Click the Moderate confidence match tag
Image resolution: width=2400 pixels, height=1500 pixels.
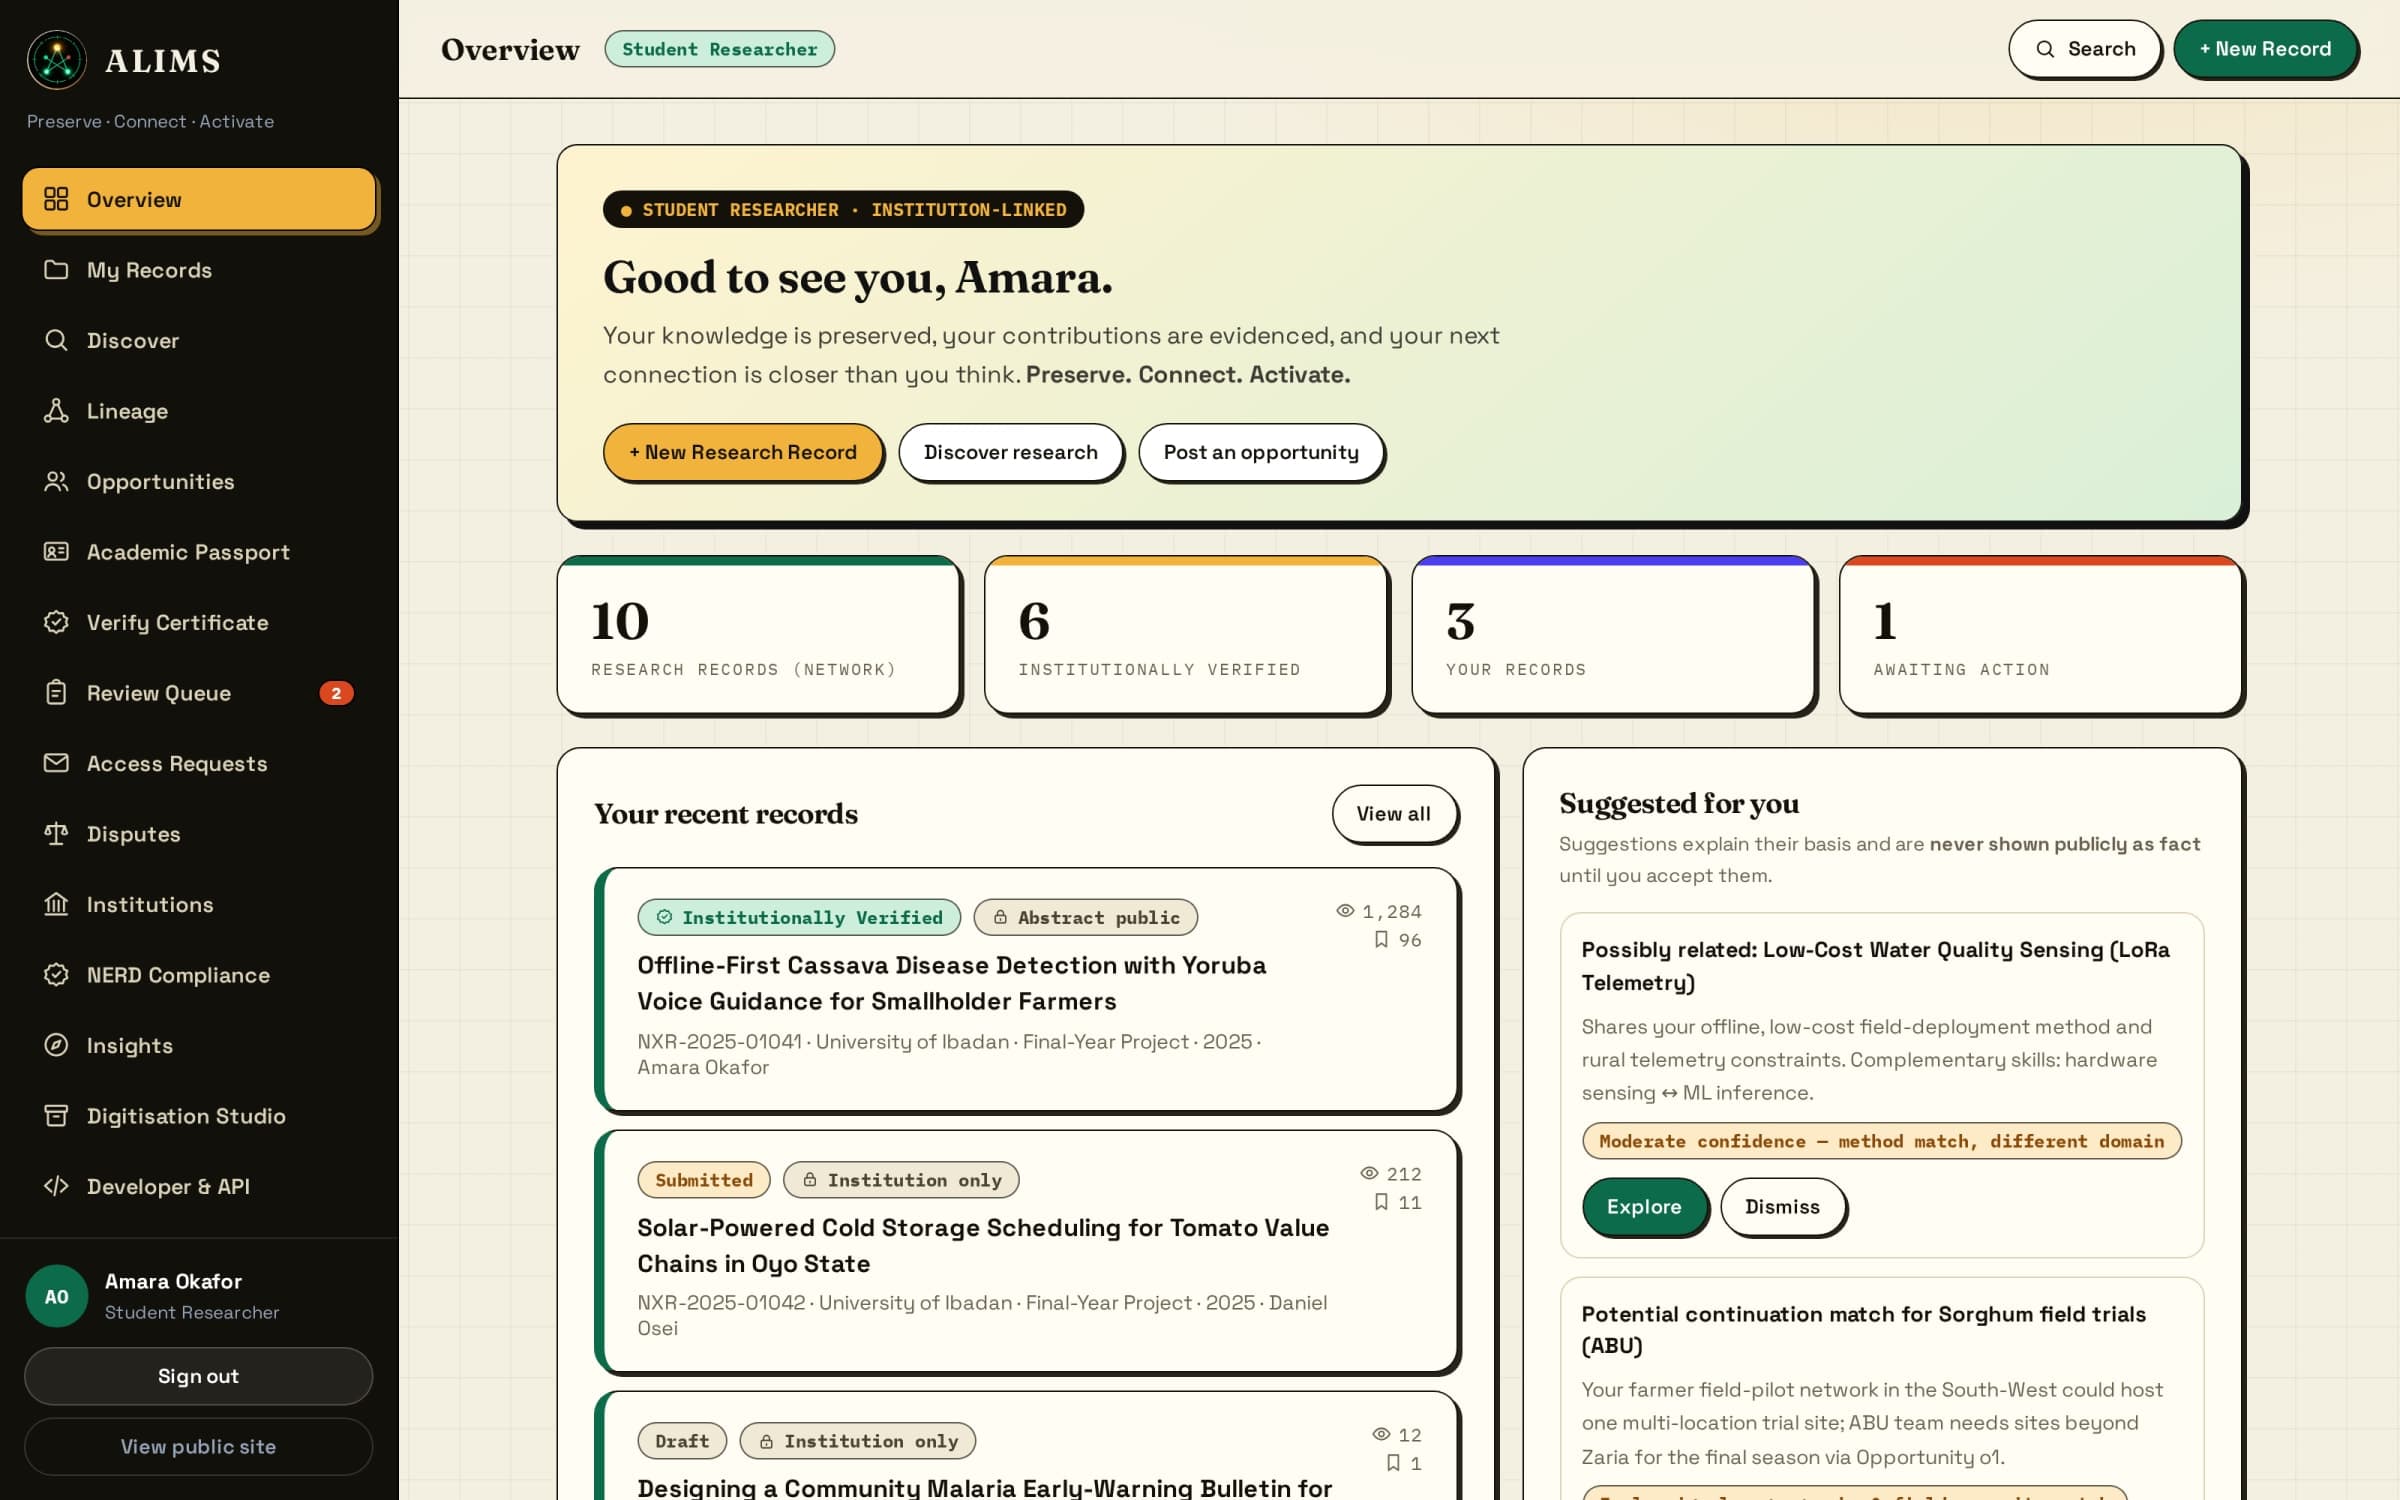1881,1141
